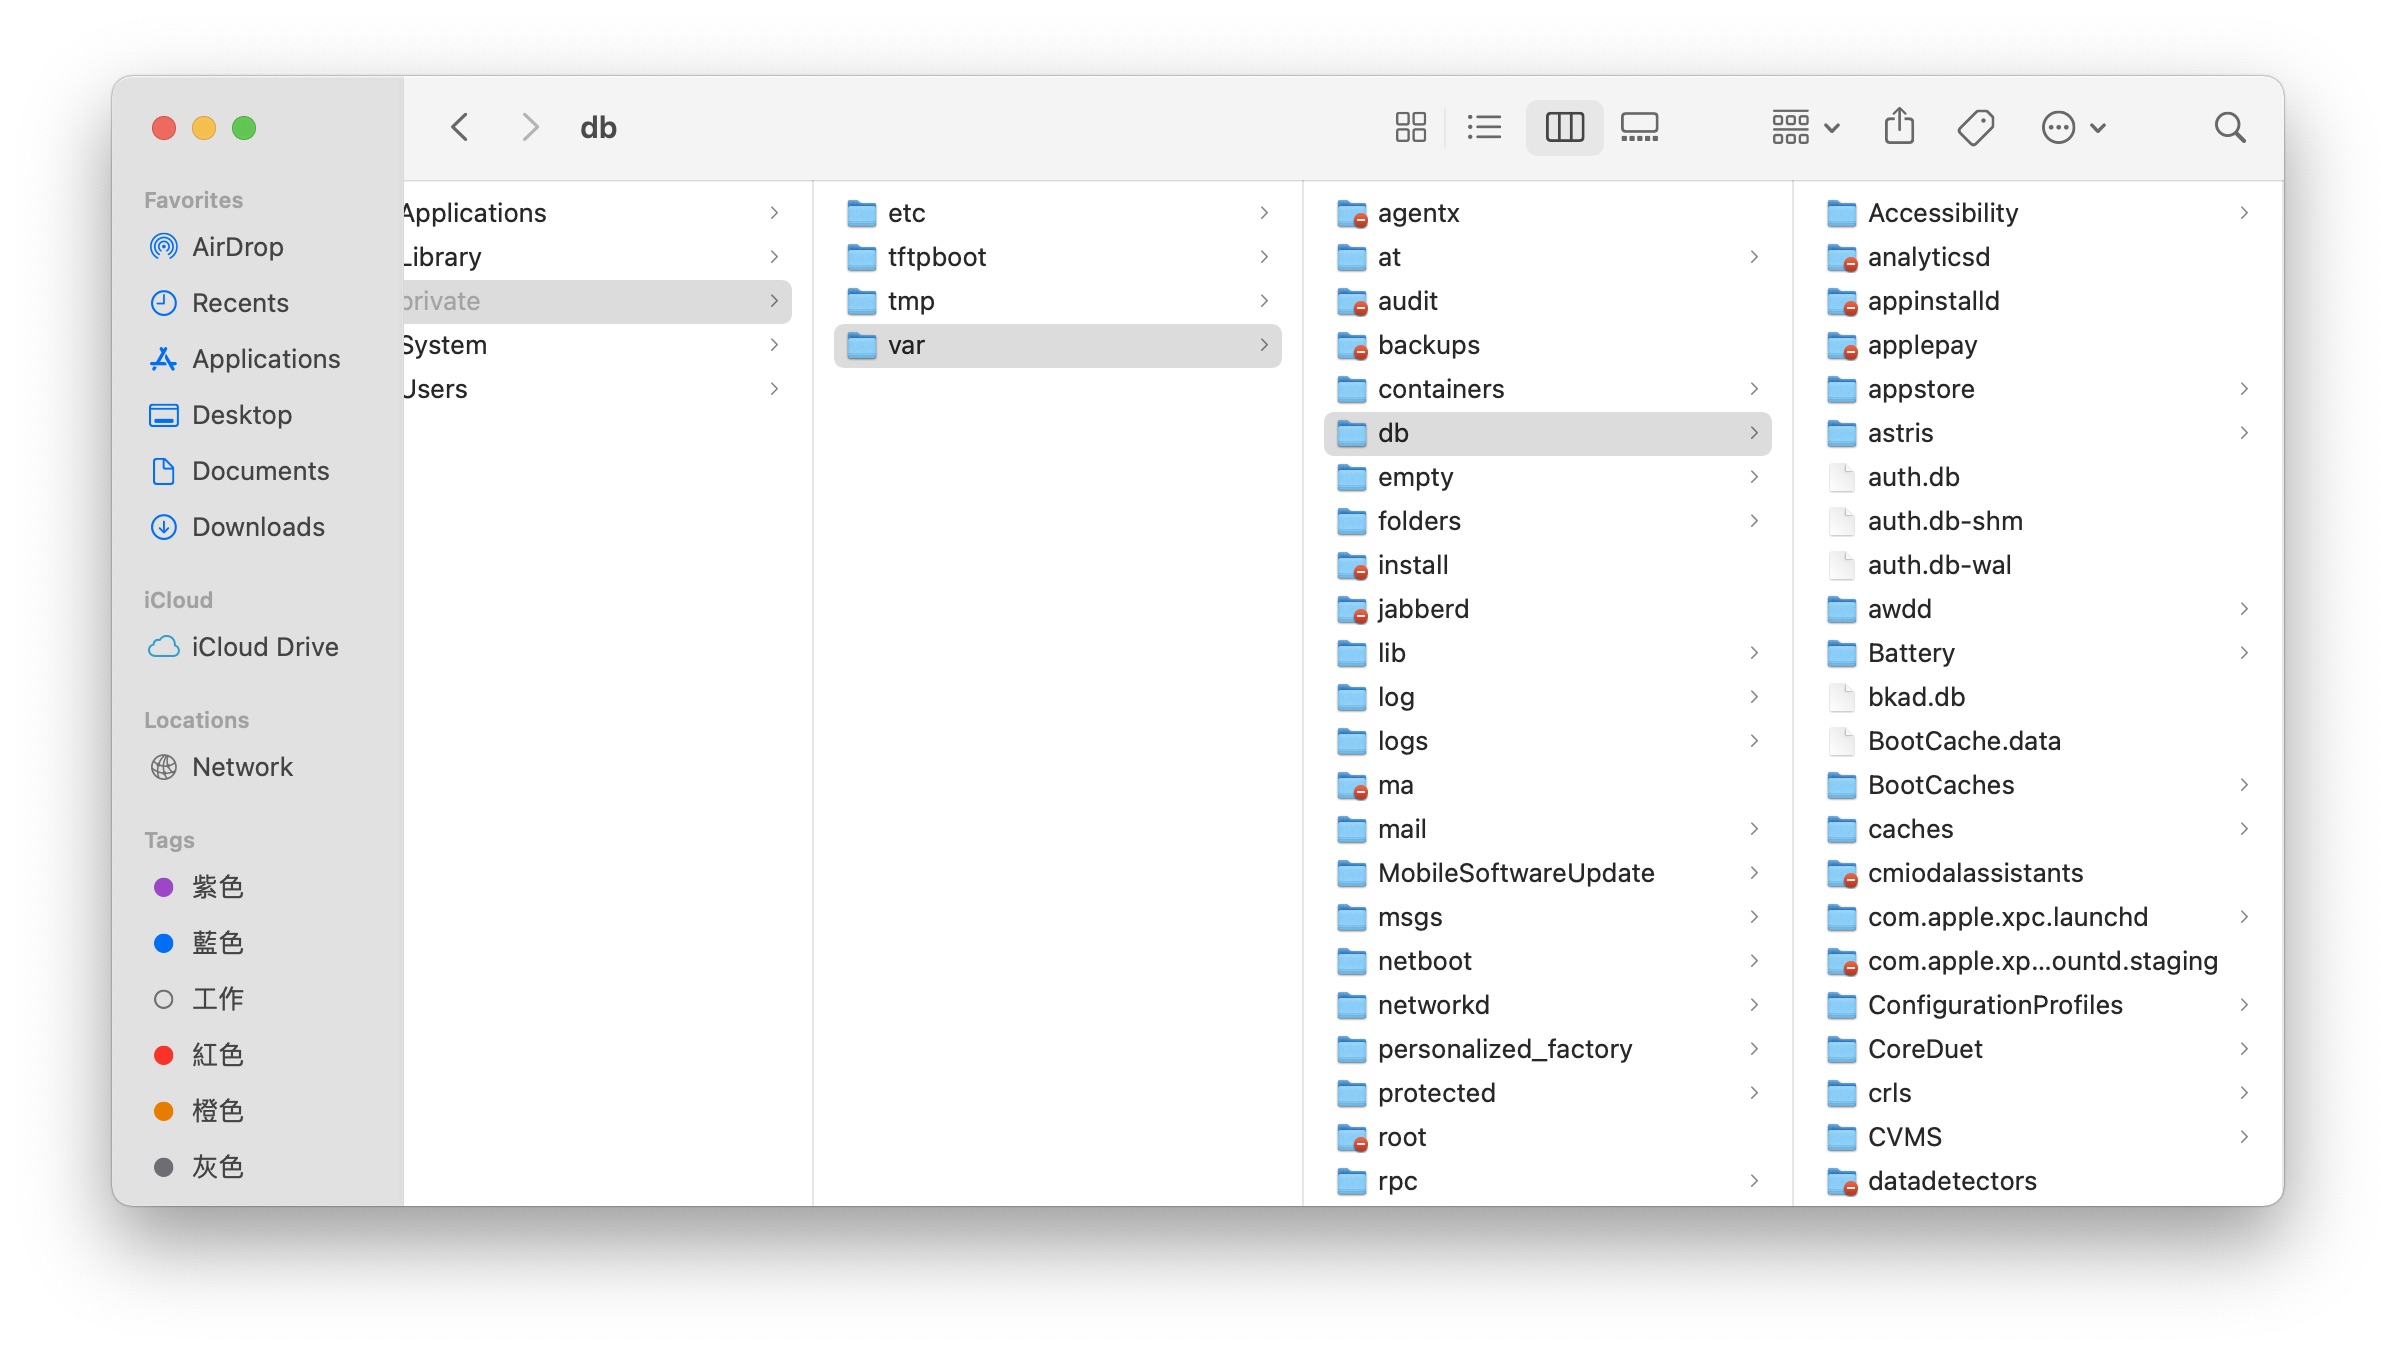Select Network under Locations
Screen dimensions: 2396x1354
pyautogui.click(x=241, y=767)
